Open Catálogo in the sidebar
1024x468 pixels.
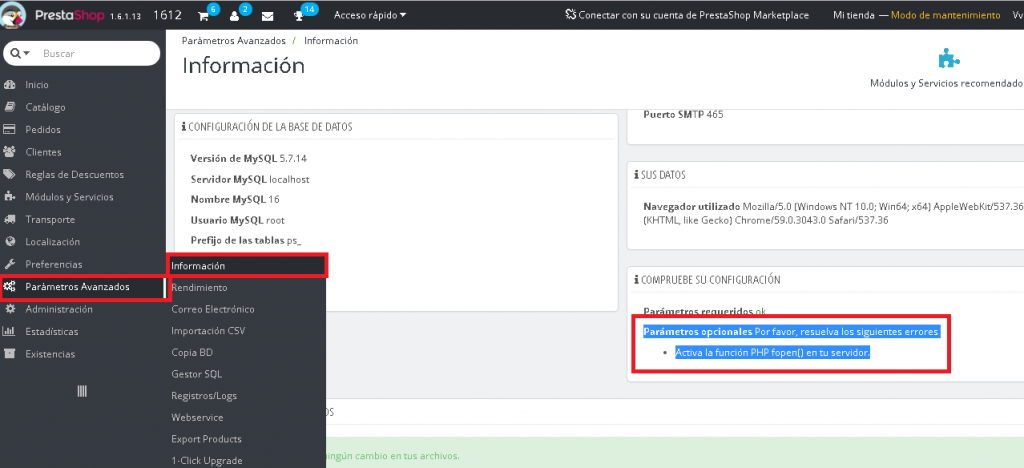click(45, 107)
